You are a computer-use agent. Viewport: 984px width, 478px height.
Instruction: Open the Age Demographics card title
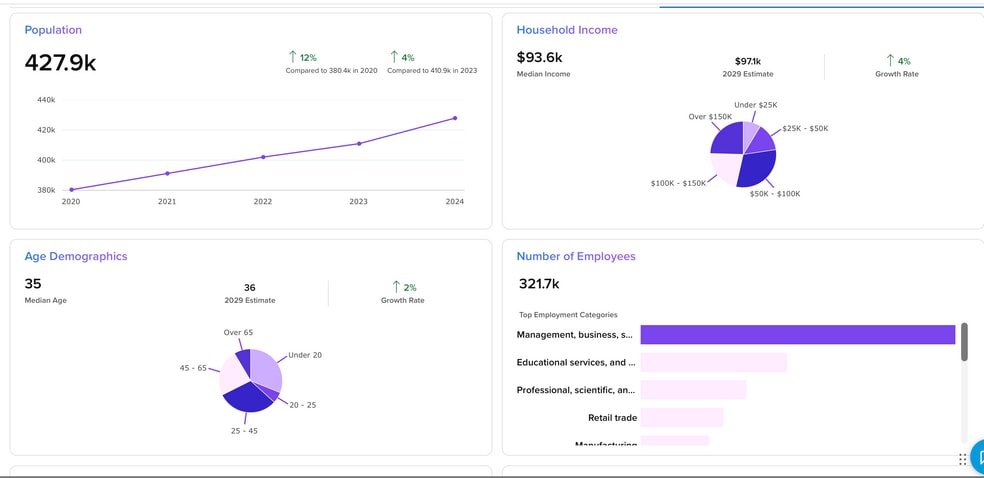tap(76, 256)
